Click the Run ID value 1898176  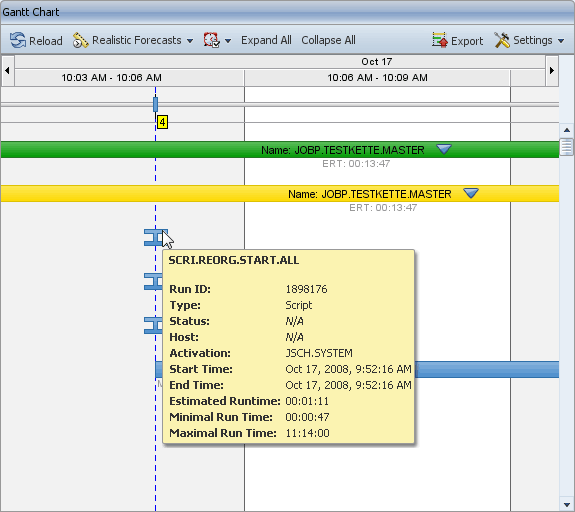coord(306,289)
